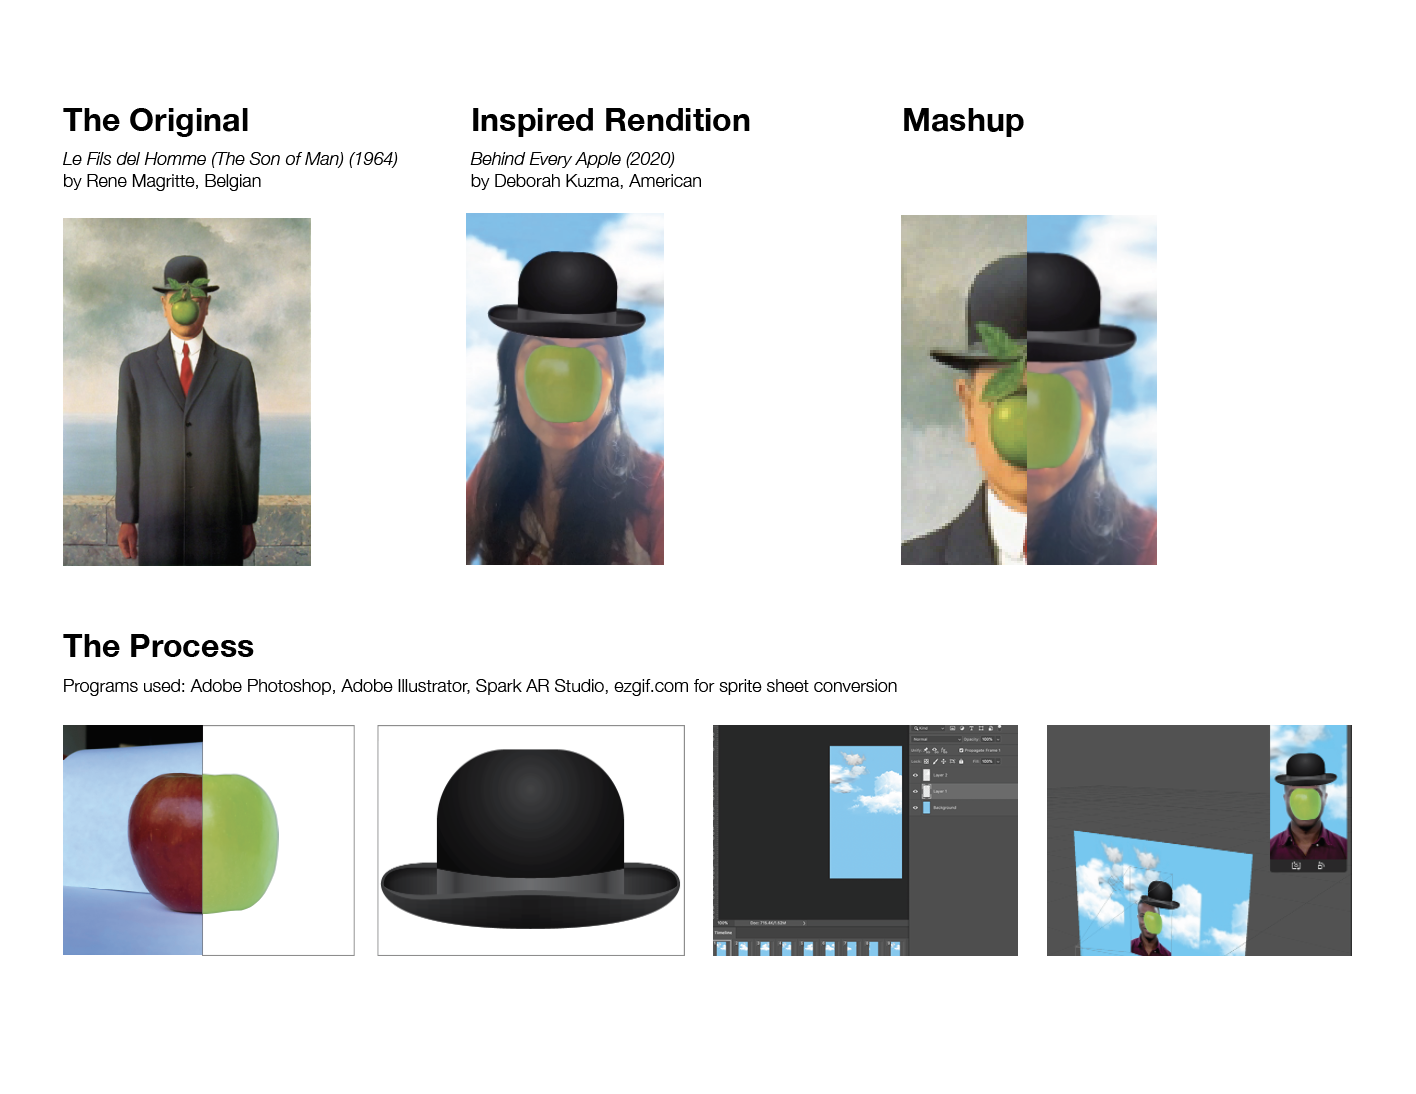Click the Unify layer position icon
Image resolution: width=1416 pixels, height=1094 pixels.
click(x=926, y=750)
